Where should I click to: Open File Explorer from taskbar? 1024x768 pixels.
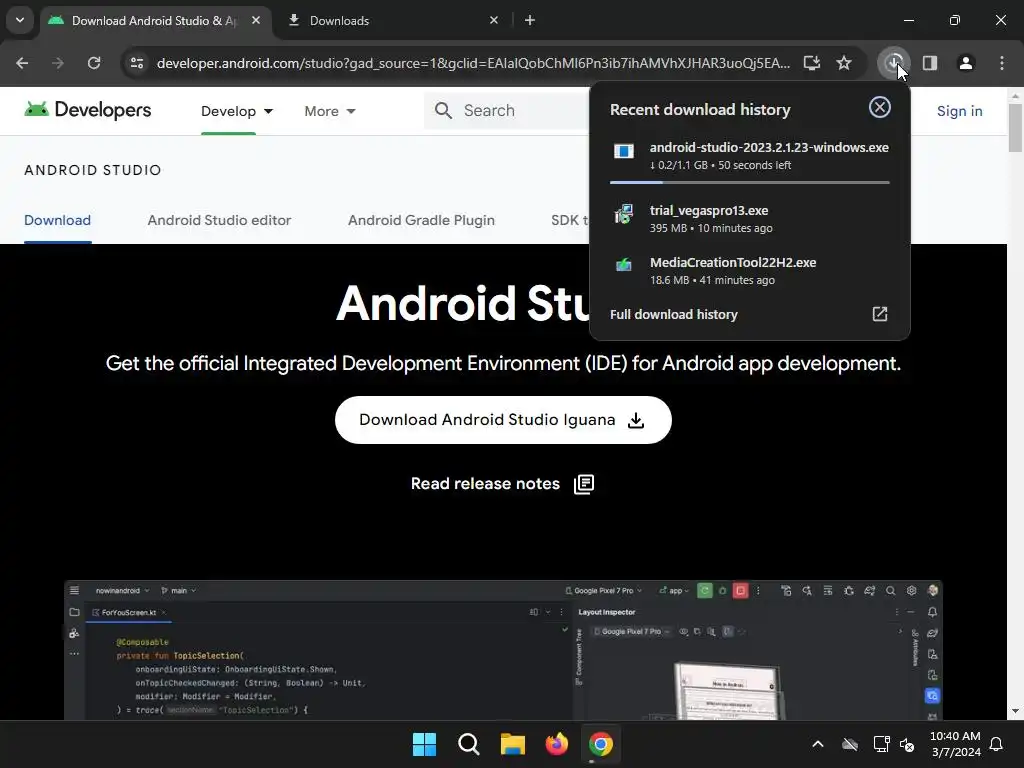click(513, 744)
